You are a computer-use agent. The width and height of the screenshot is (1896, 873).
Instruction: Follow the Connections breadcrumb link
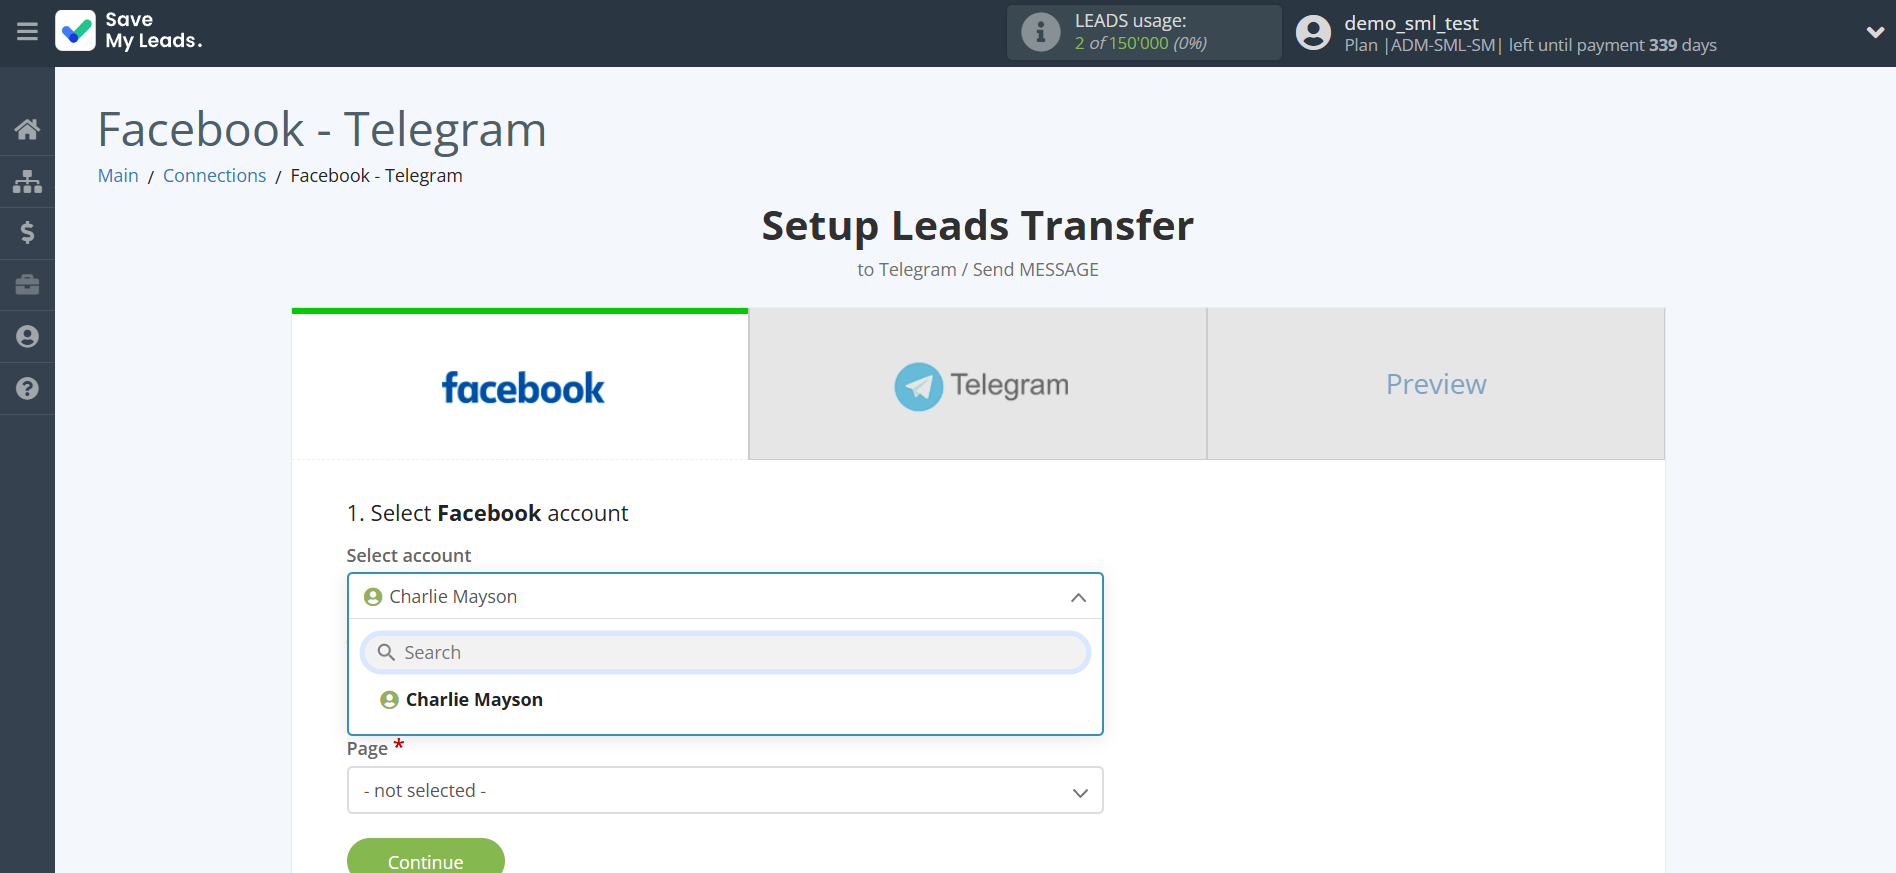[214, 176]
